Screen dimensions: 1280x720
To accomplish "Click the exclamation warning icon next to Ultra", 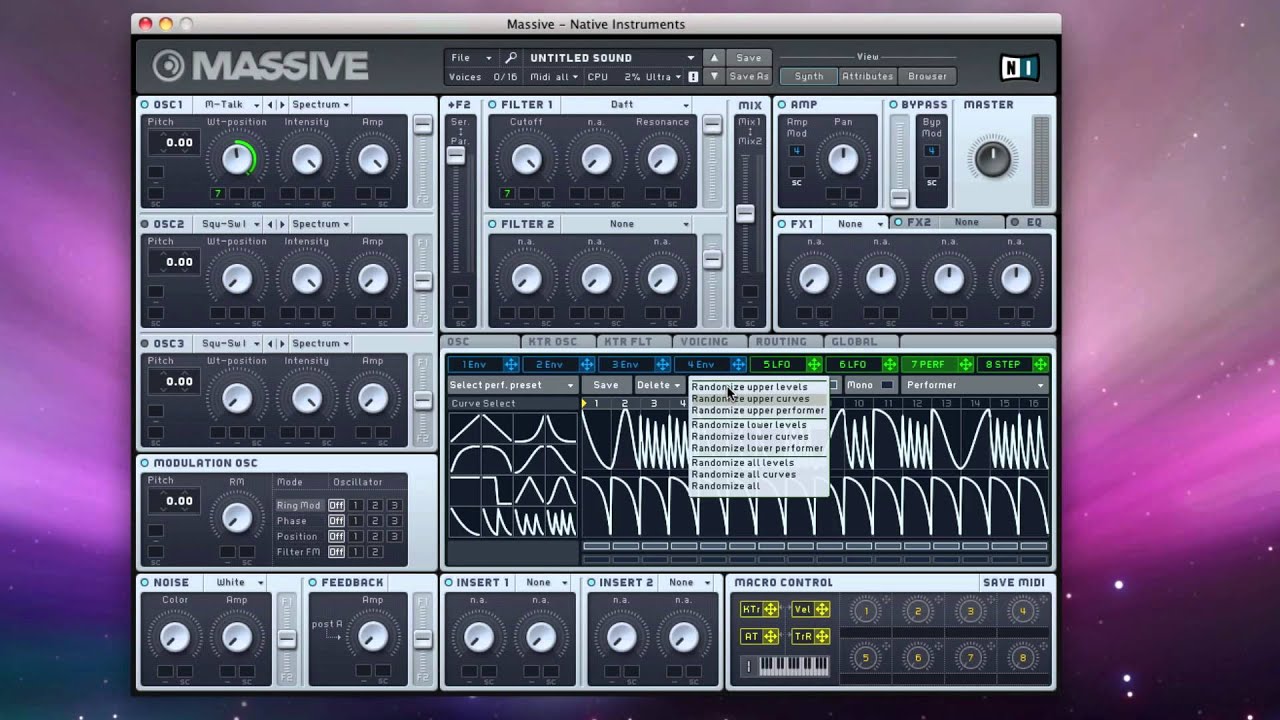I will point(693,77).
